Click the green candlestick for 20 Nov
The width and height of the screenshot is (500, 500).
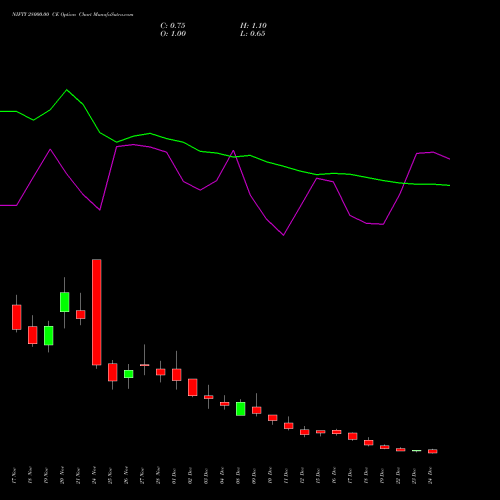(65, 302)
